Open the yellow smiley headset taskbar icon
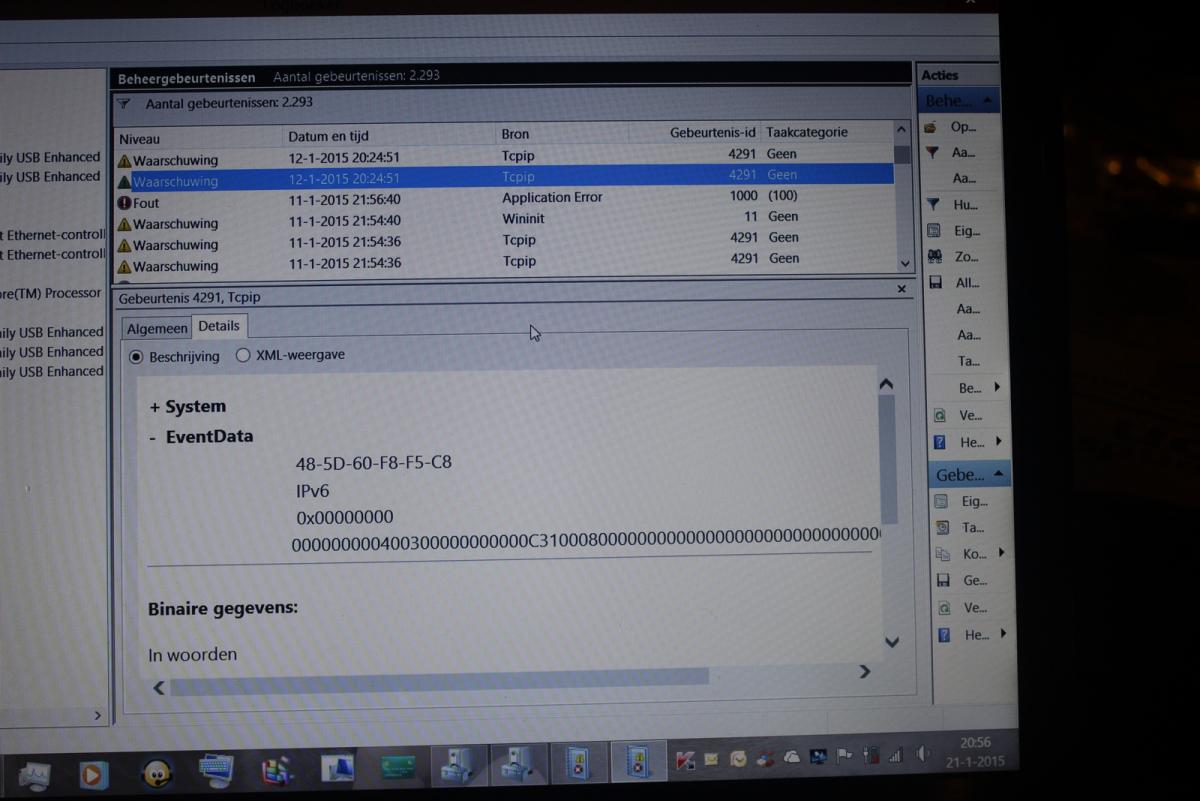This screenshot has height=801, width=1200. 155,774
